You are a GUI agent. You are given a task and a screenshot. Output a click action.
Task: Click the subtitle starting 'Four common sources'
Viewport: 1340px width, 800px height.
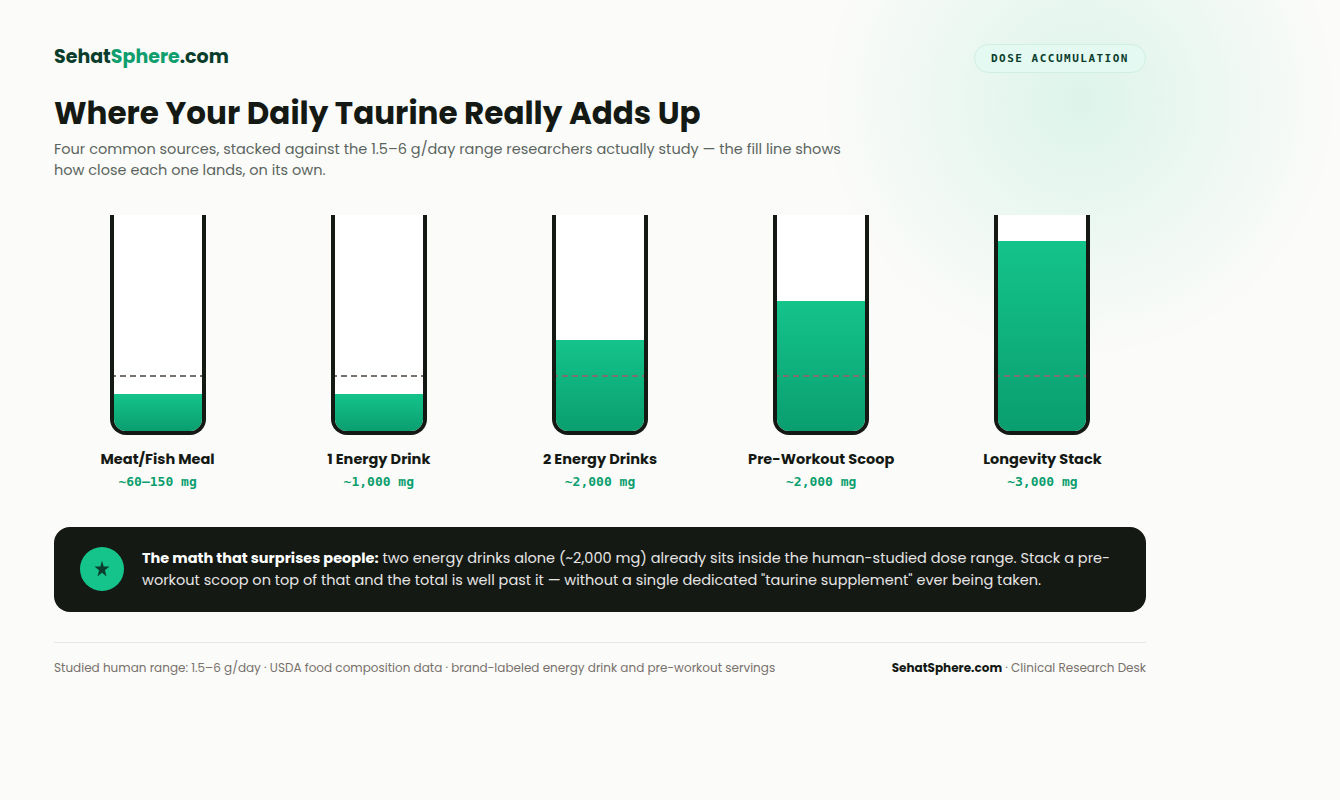pyautogui.click(x=447, y=159)
